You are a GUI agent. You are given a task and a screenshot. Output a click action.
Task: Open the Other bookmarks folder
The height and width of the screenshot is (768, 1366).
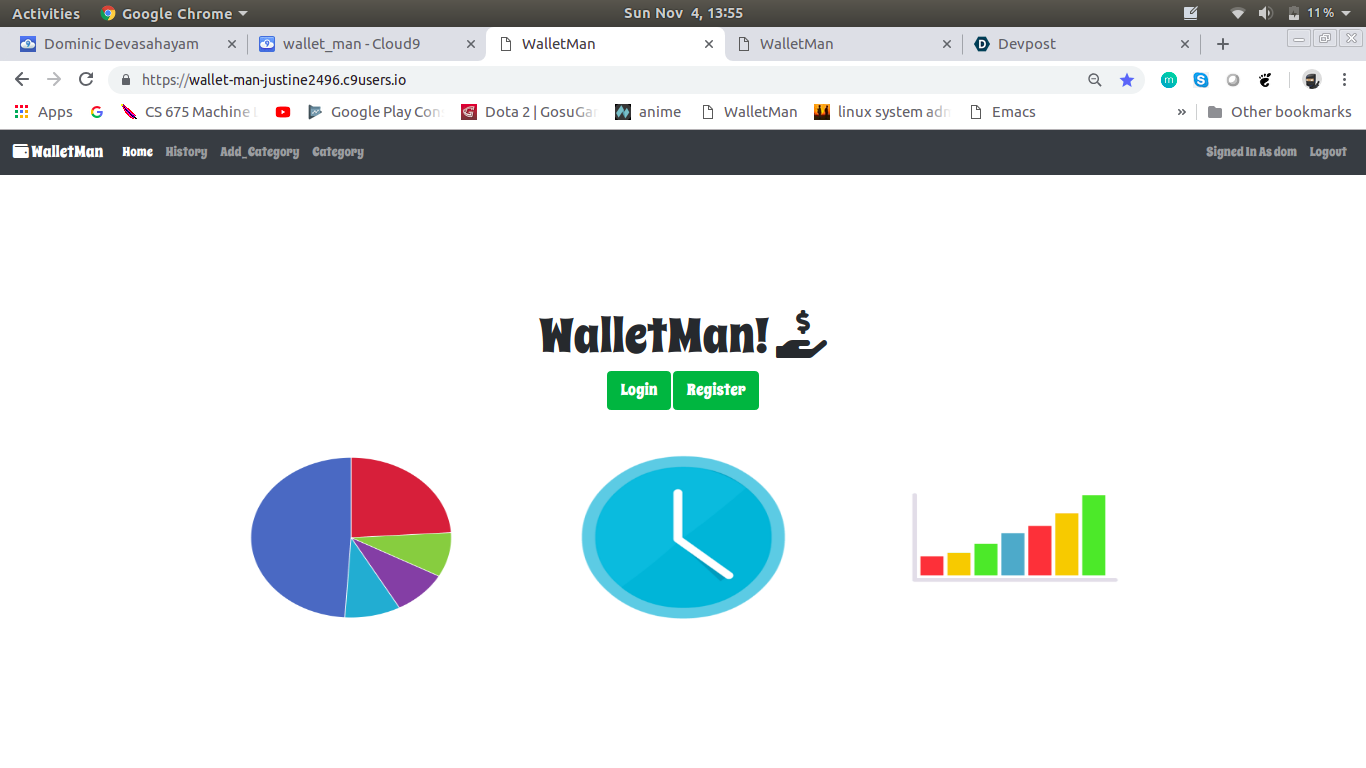point(1279,112)
